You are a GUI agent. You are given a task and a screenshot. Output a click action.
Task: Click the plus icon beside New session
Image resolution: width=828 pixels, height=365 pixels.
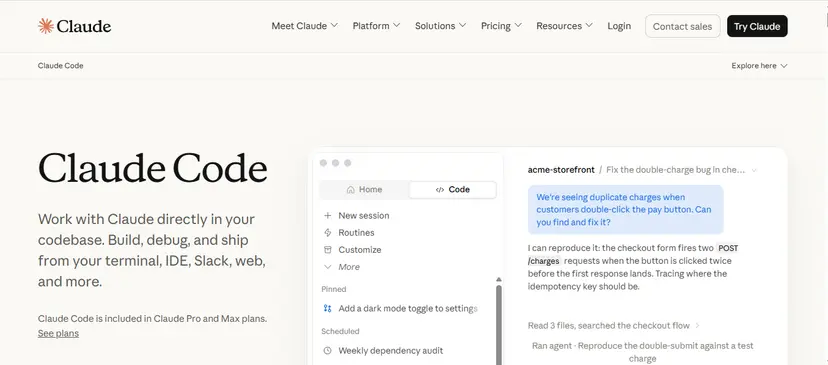tap(327, 216)
